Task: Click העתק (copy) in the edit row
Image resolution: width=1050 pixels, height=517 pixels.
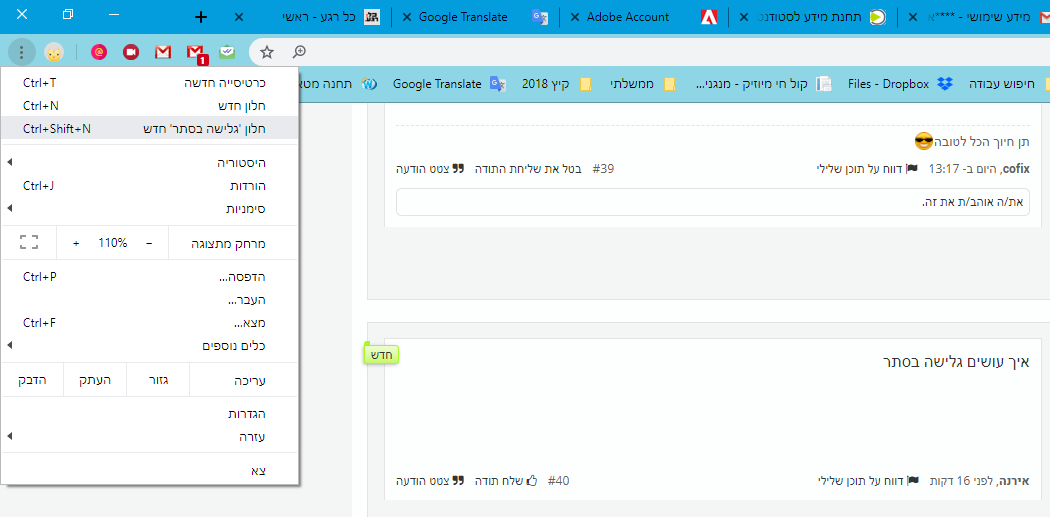Action: click(x=96, y=380)
